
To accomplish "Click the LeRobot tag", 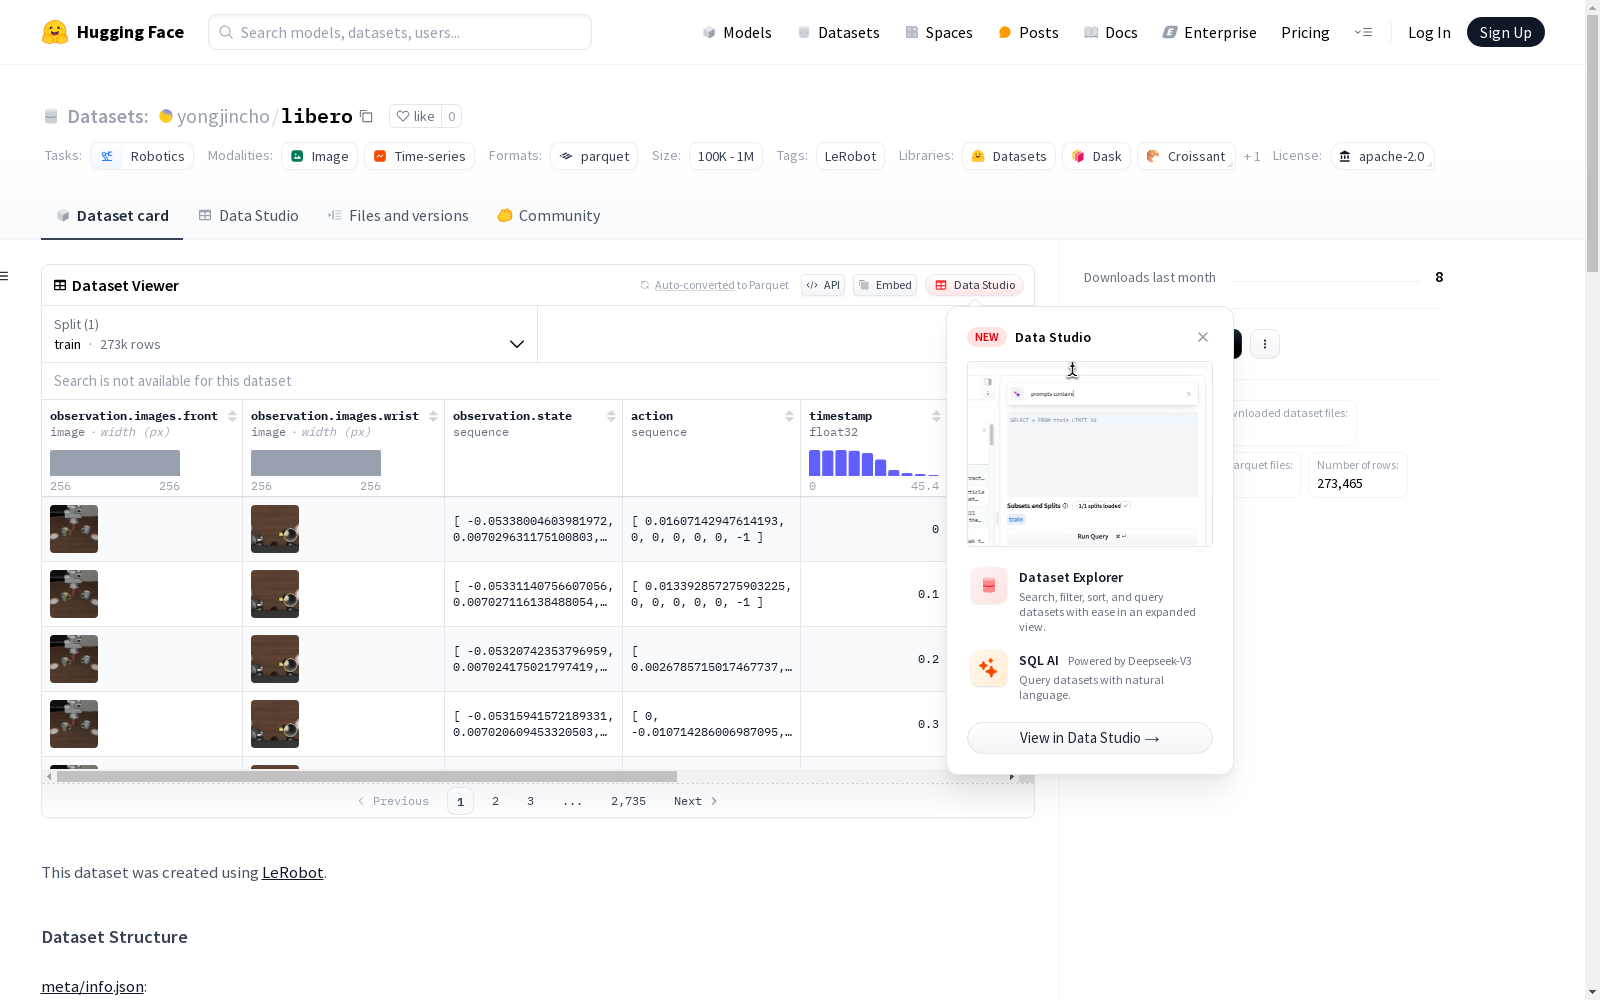I will [850, 156].
